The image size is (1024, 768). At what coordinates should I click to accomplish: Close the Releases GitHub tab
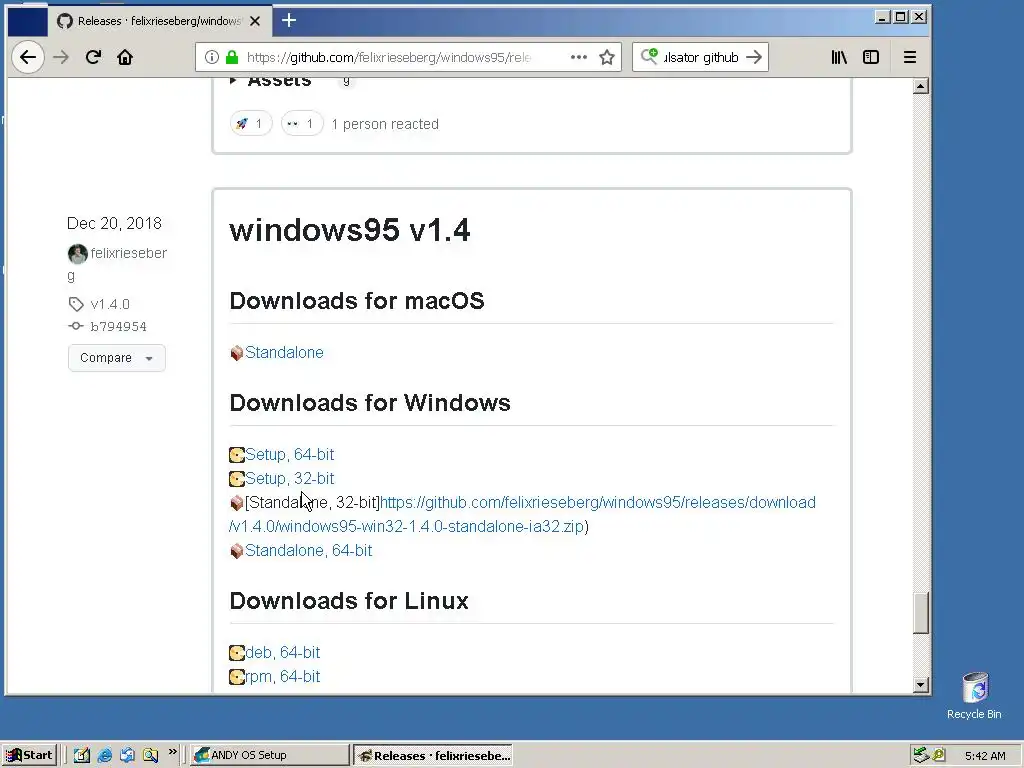pyautogui.click(x=255, y=22)
